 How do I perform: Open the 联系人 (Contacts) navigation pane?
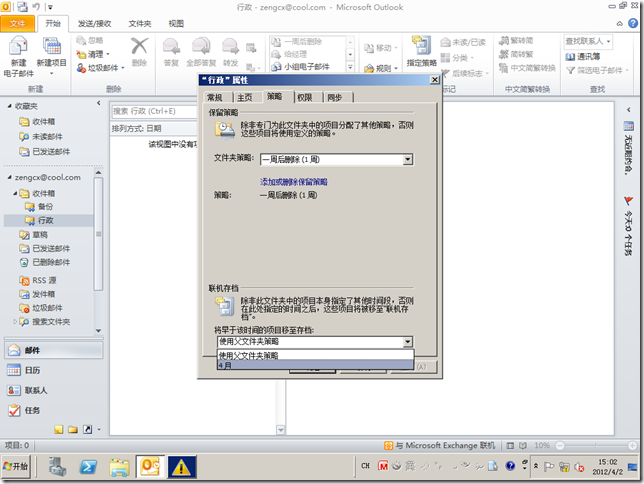coord(35,390)
